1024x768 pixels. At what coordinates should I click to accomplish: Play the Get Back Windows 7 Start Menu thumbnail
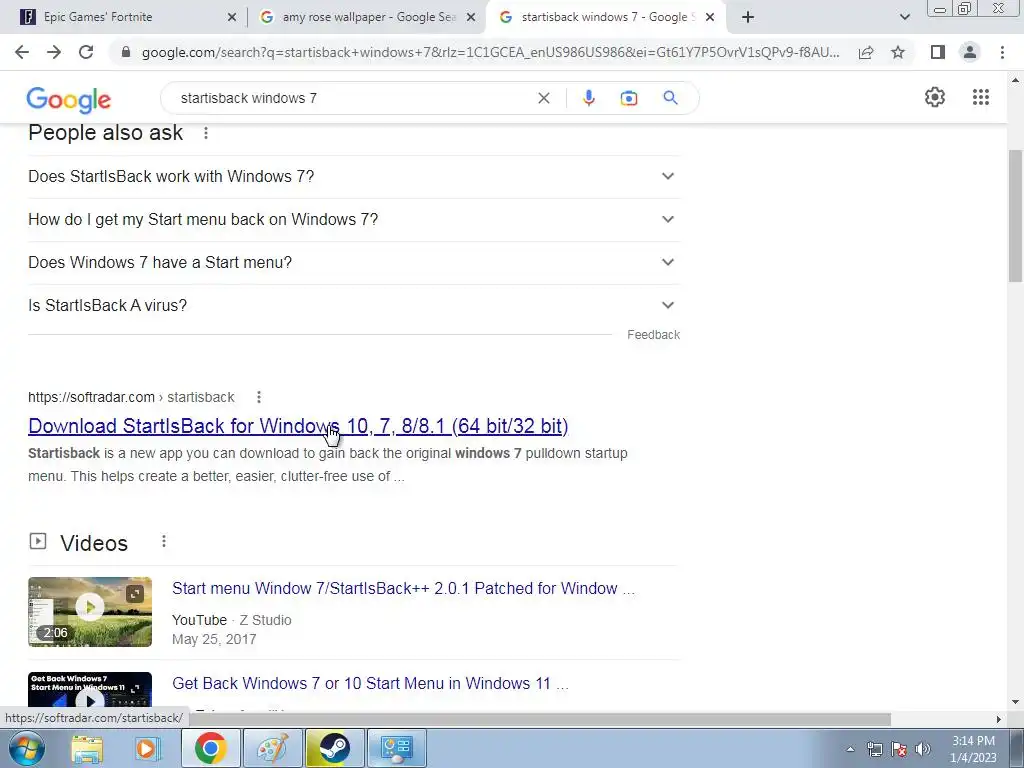click(90, 690)
